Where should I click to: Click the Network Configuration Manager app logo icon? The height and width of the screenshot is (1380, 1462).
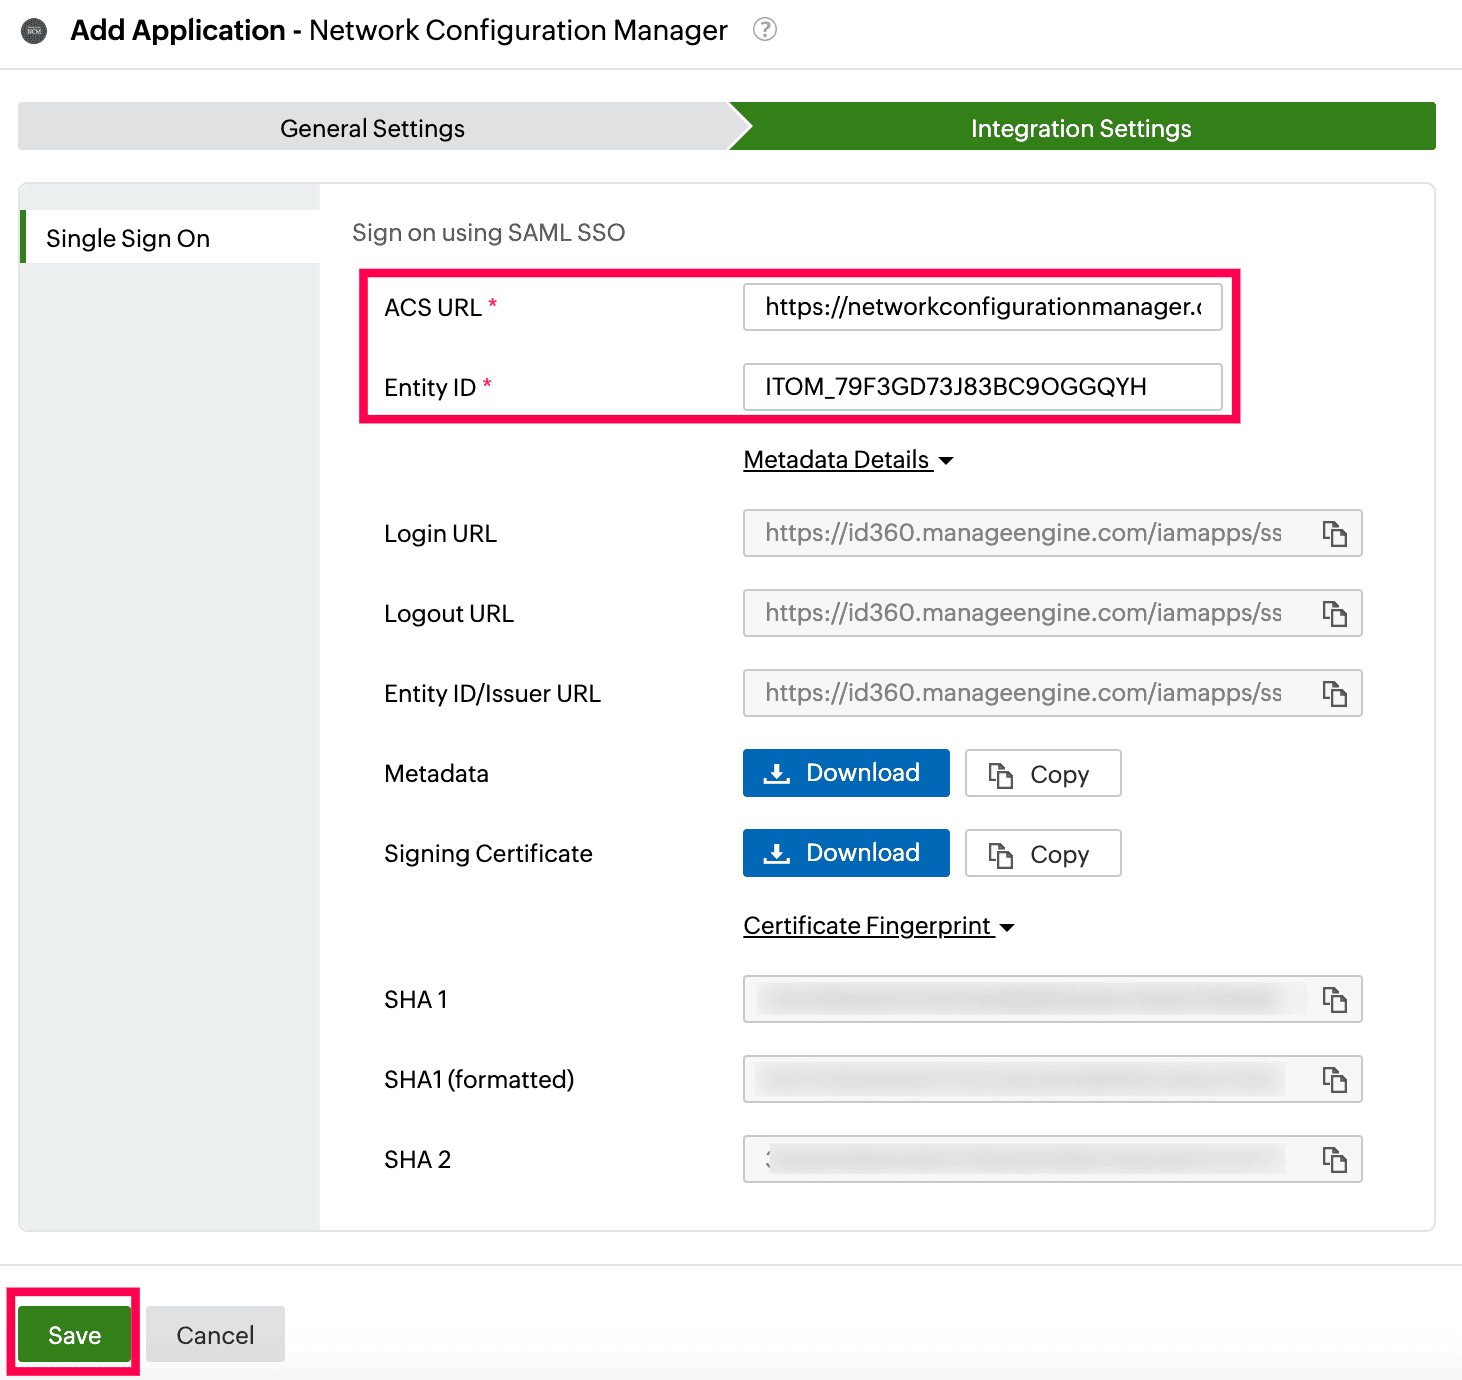pyautogui.click(x=35, y=31)
